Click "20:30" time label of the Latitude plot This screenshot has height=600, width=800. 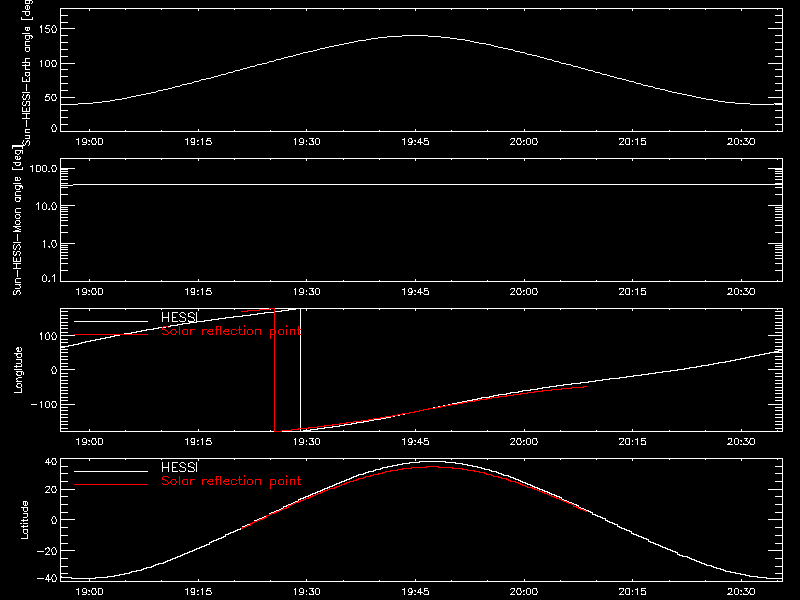(741, 591)
